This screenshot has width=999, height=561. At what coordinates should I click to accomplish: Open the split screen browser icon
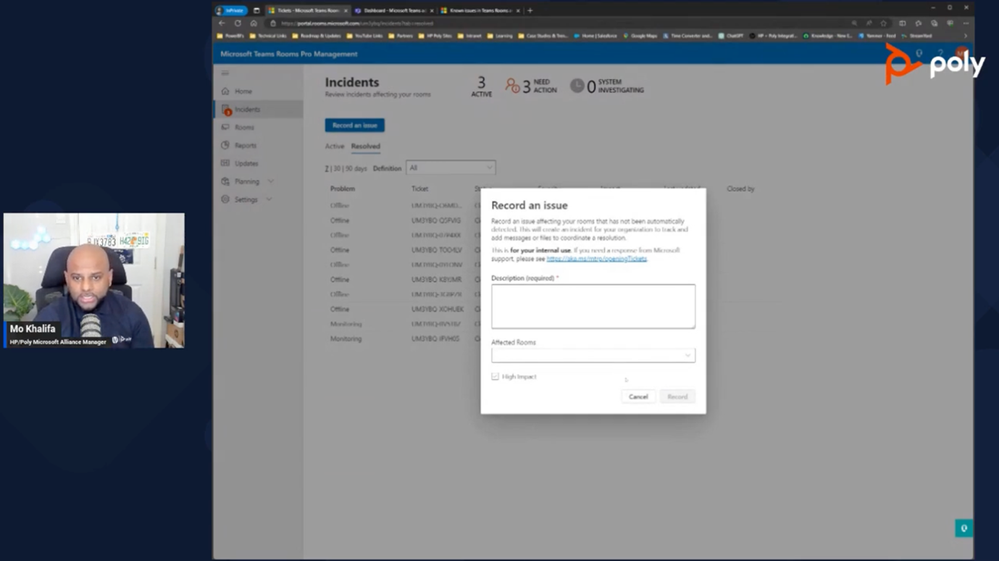point(902,23)
